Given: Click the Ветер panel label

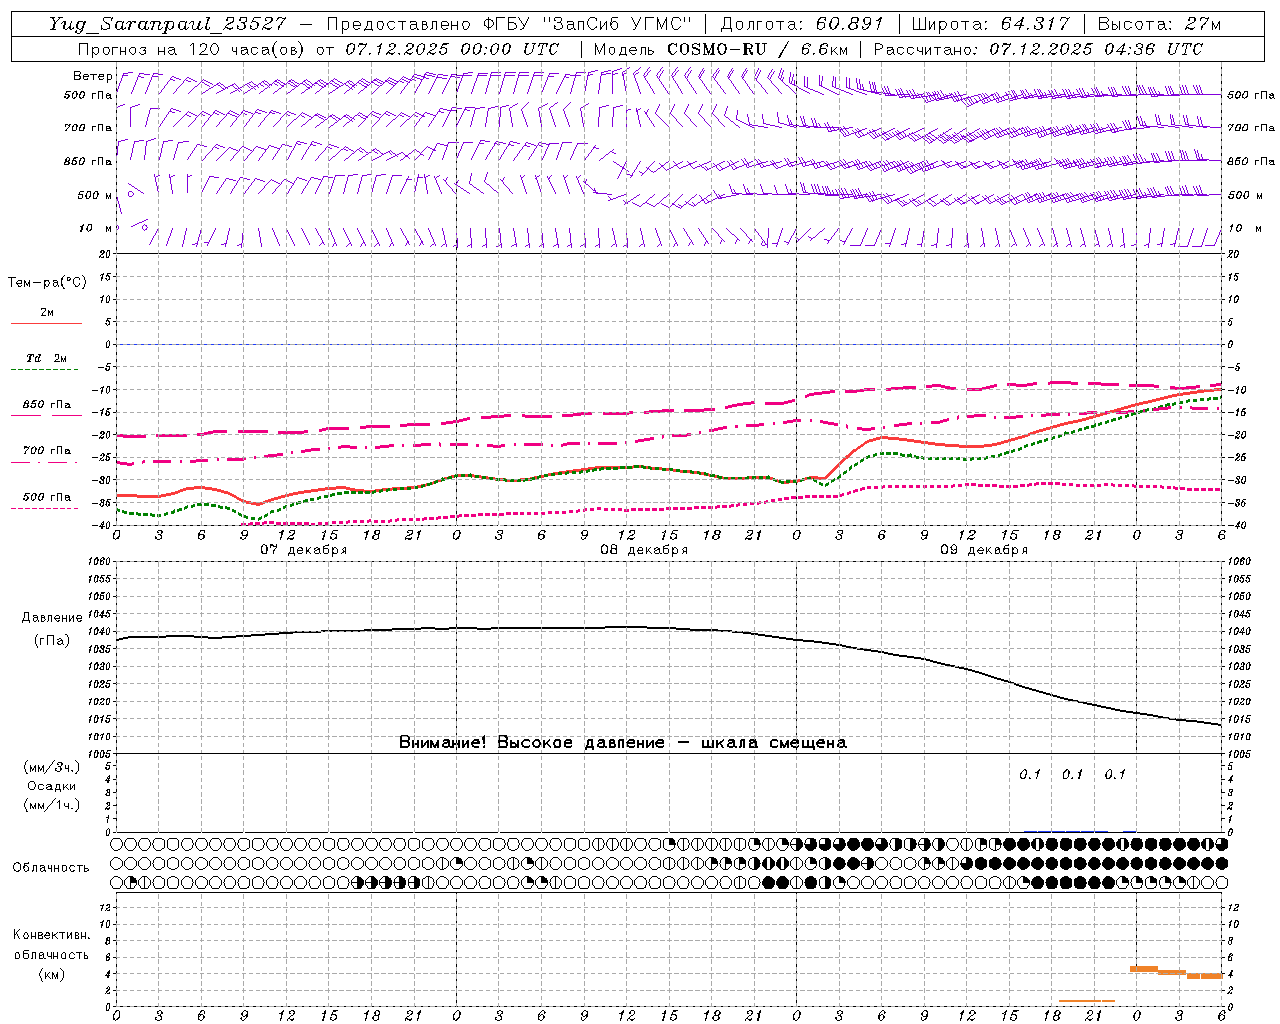Looking at the screenshot, I should [92, 76].
